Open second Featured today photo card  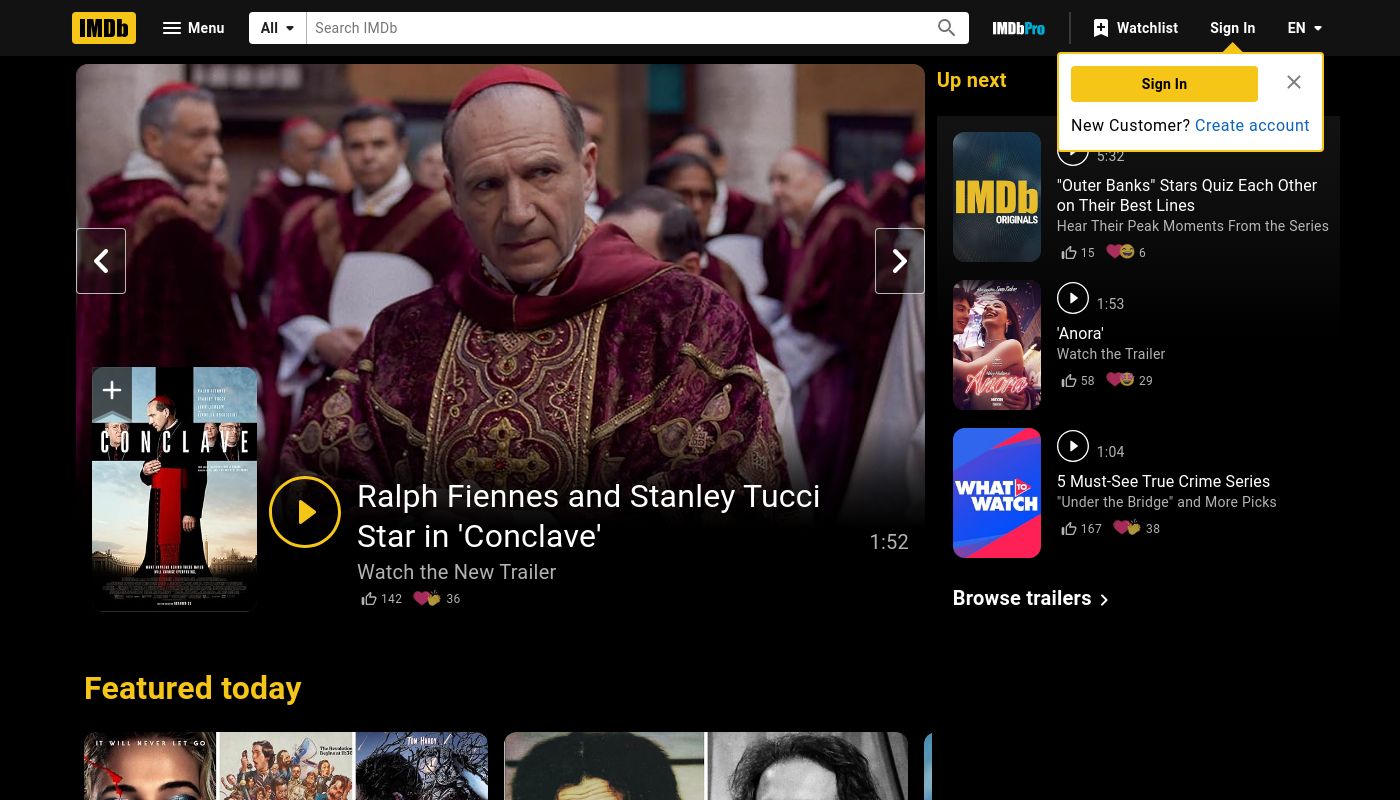(706, 766)
